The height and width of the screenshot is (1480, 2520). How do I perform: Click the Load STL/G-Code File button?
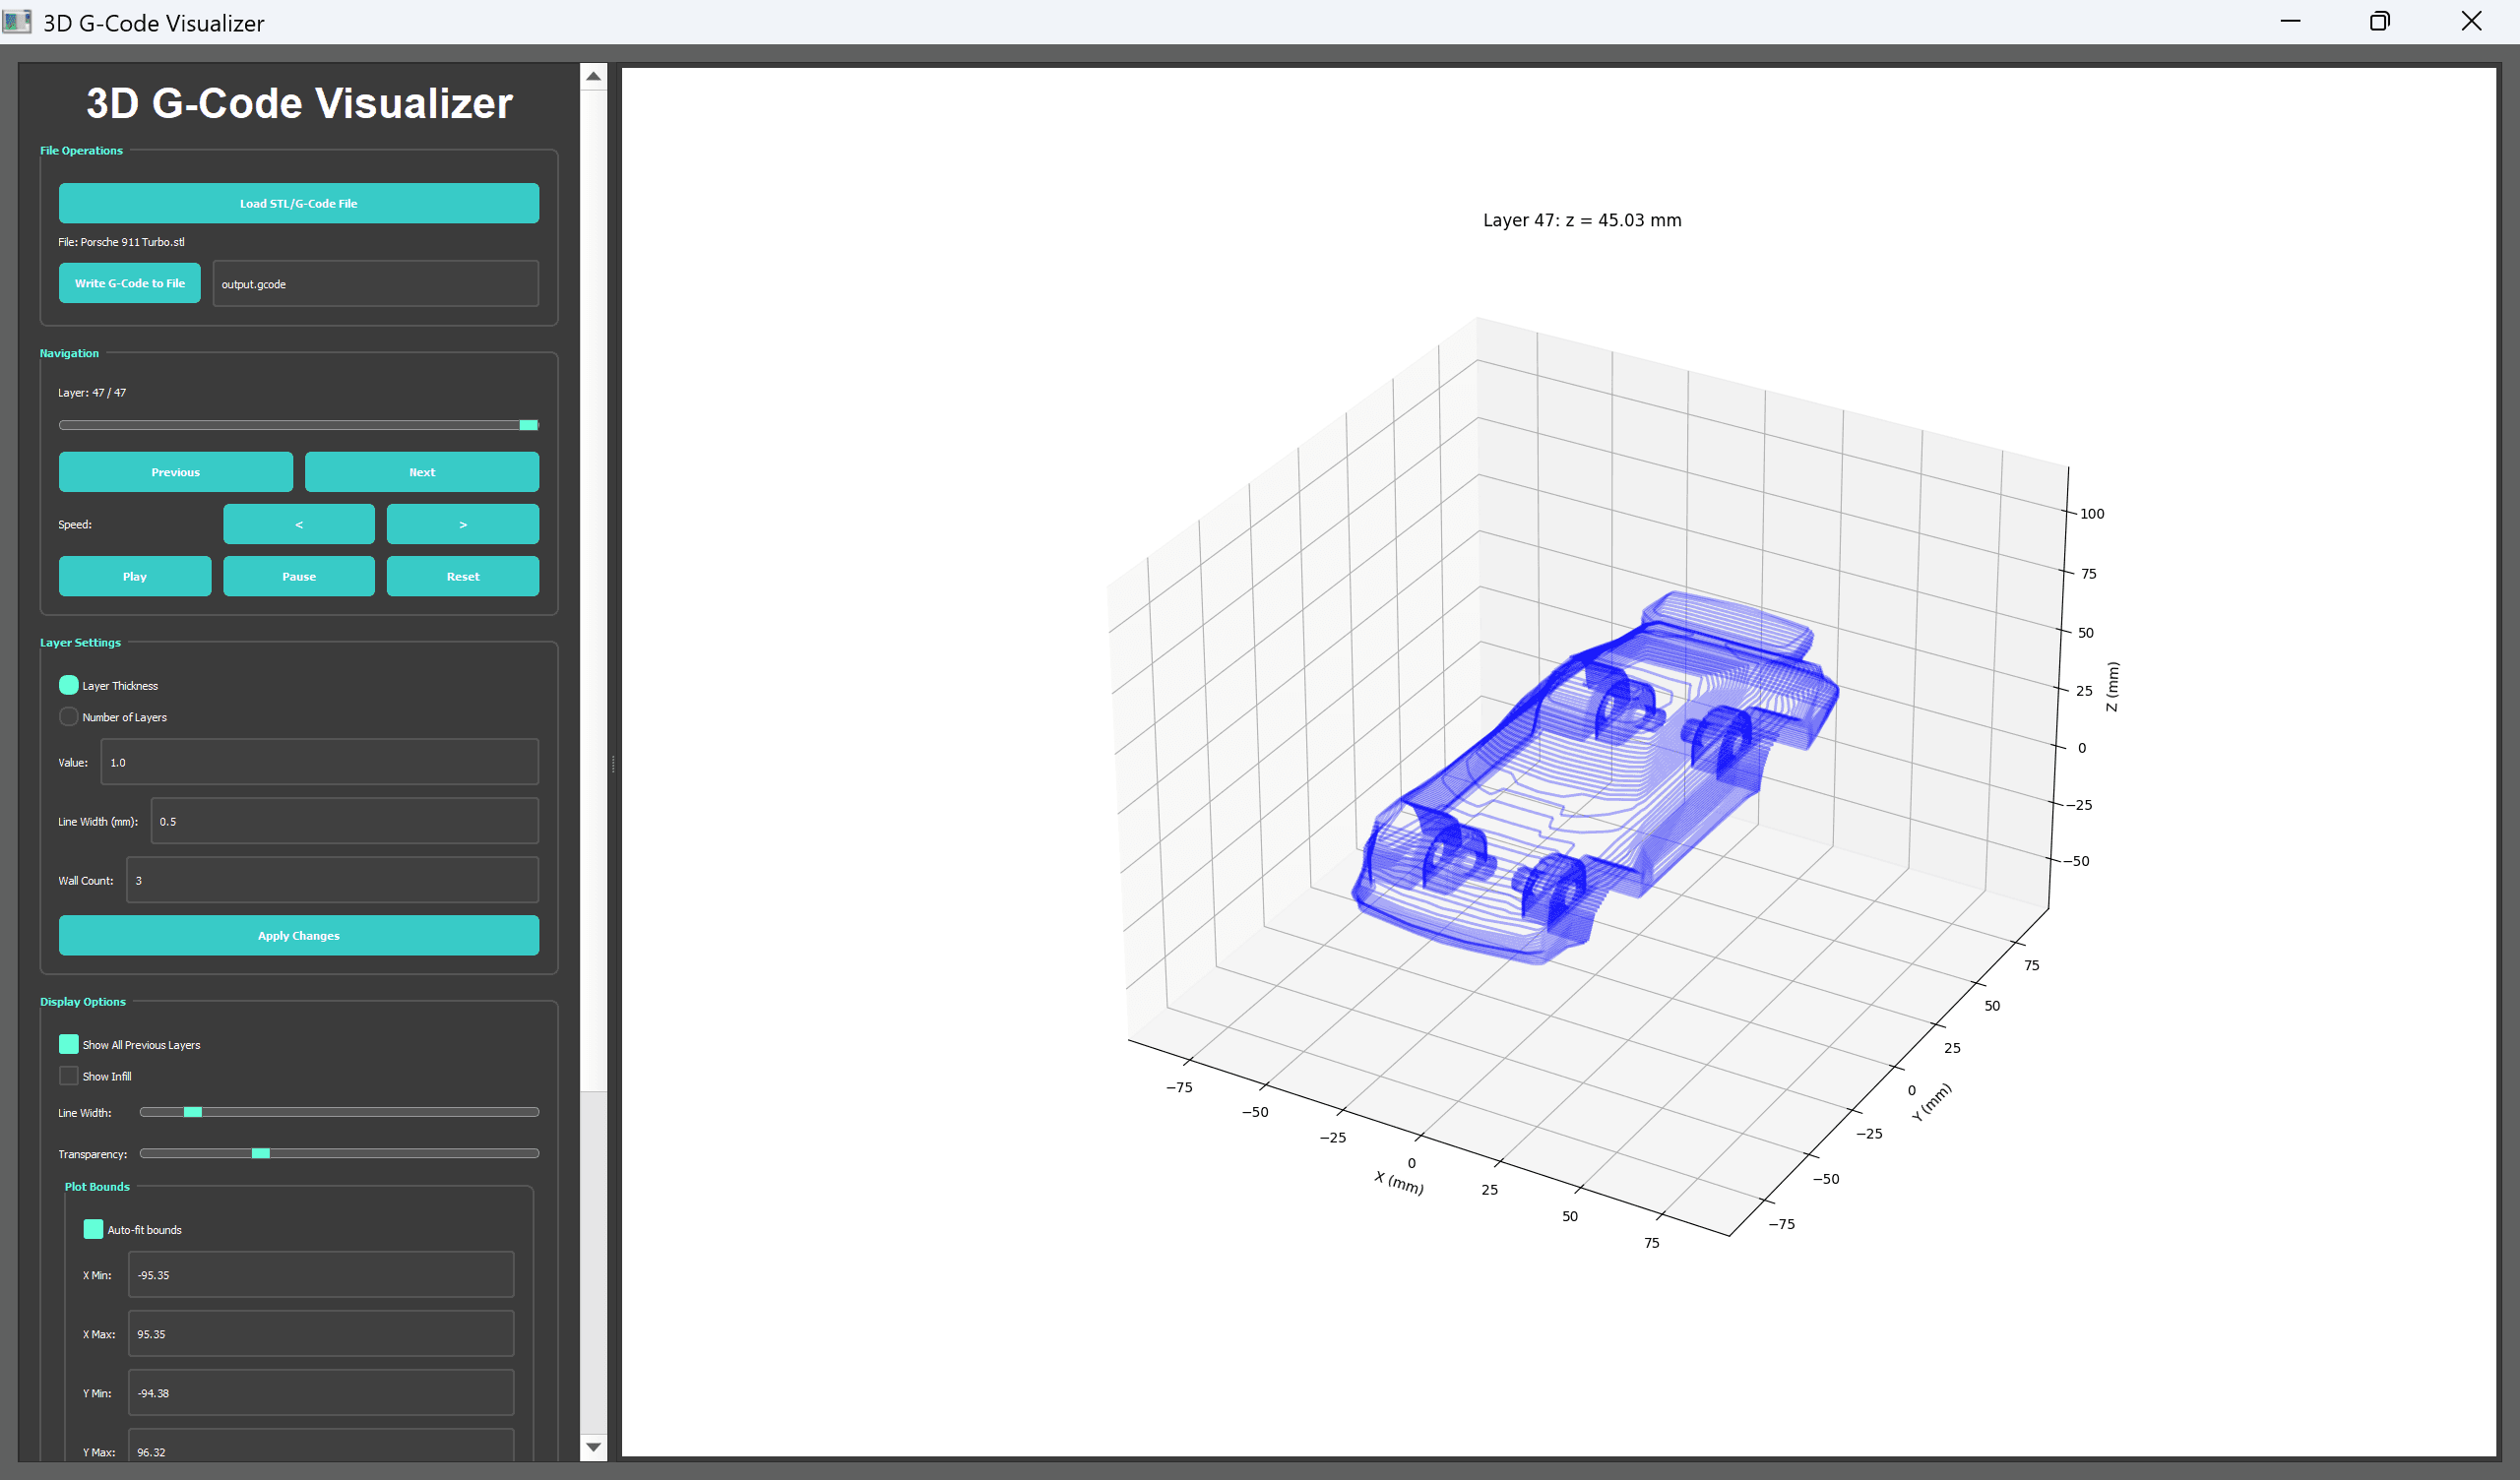click(298, 202)
